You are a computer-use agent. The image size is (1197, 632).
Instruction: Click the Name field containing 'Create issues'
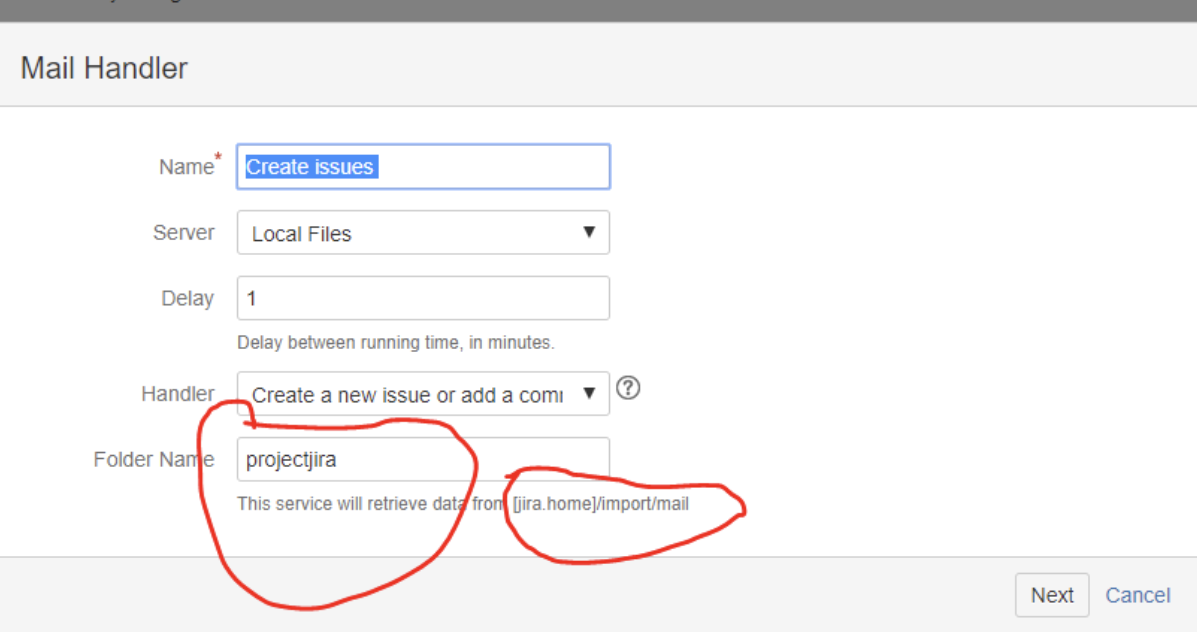[x=422, y=167]
